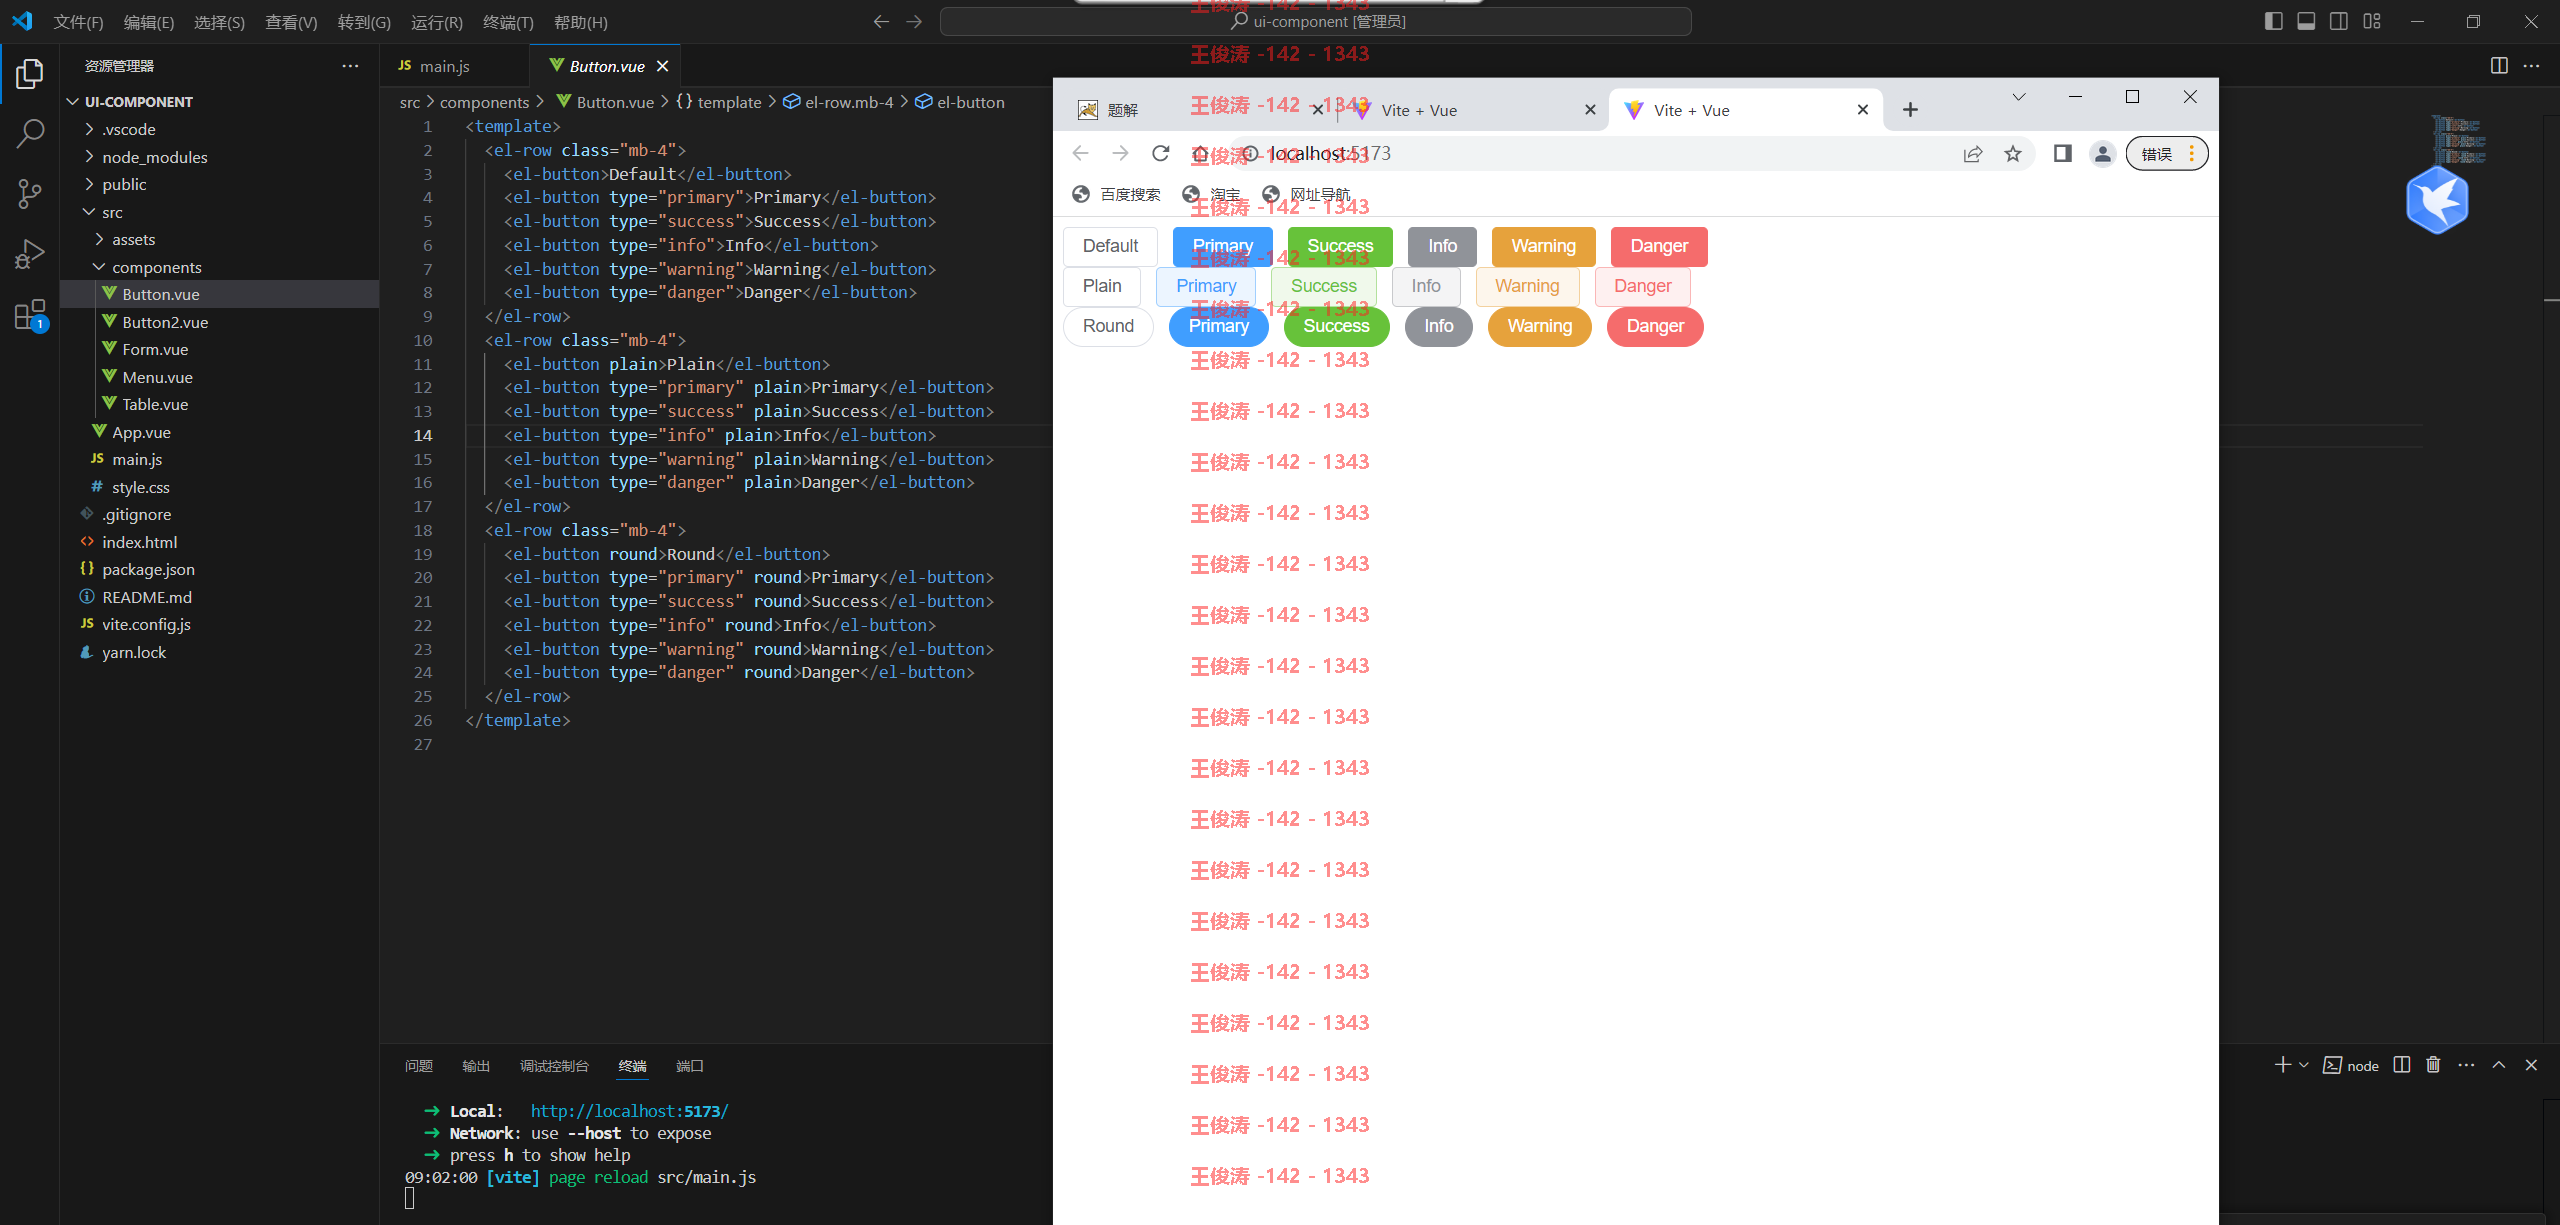Image resolution: width=2560 pixels, height=1225 pixels.
Task: Click the 百度搜索 bookmark
Action: [1117, 194]
